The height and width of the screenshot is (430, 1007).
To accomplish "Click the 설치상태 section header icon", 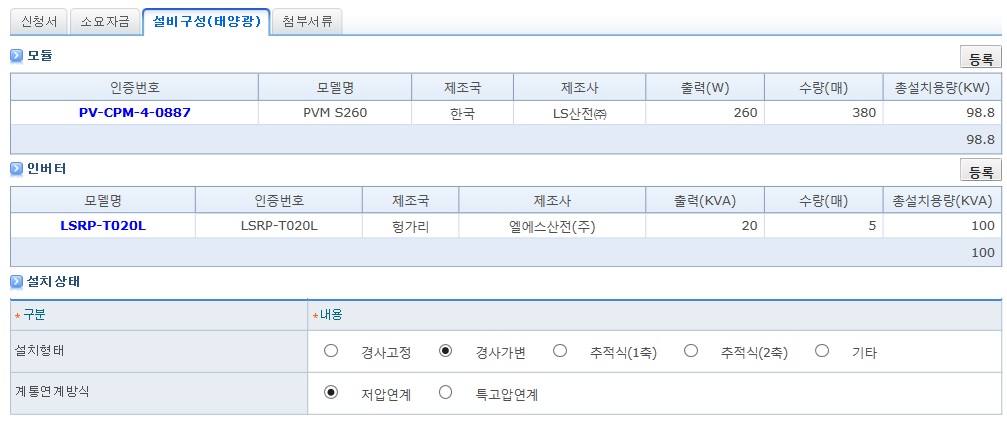I will click(16, 282).
